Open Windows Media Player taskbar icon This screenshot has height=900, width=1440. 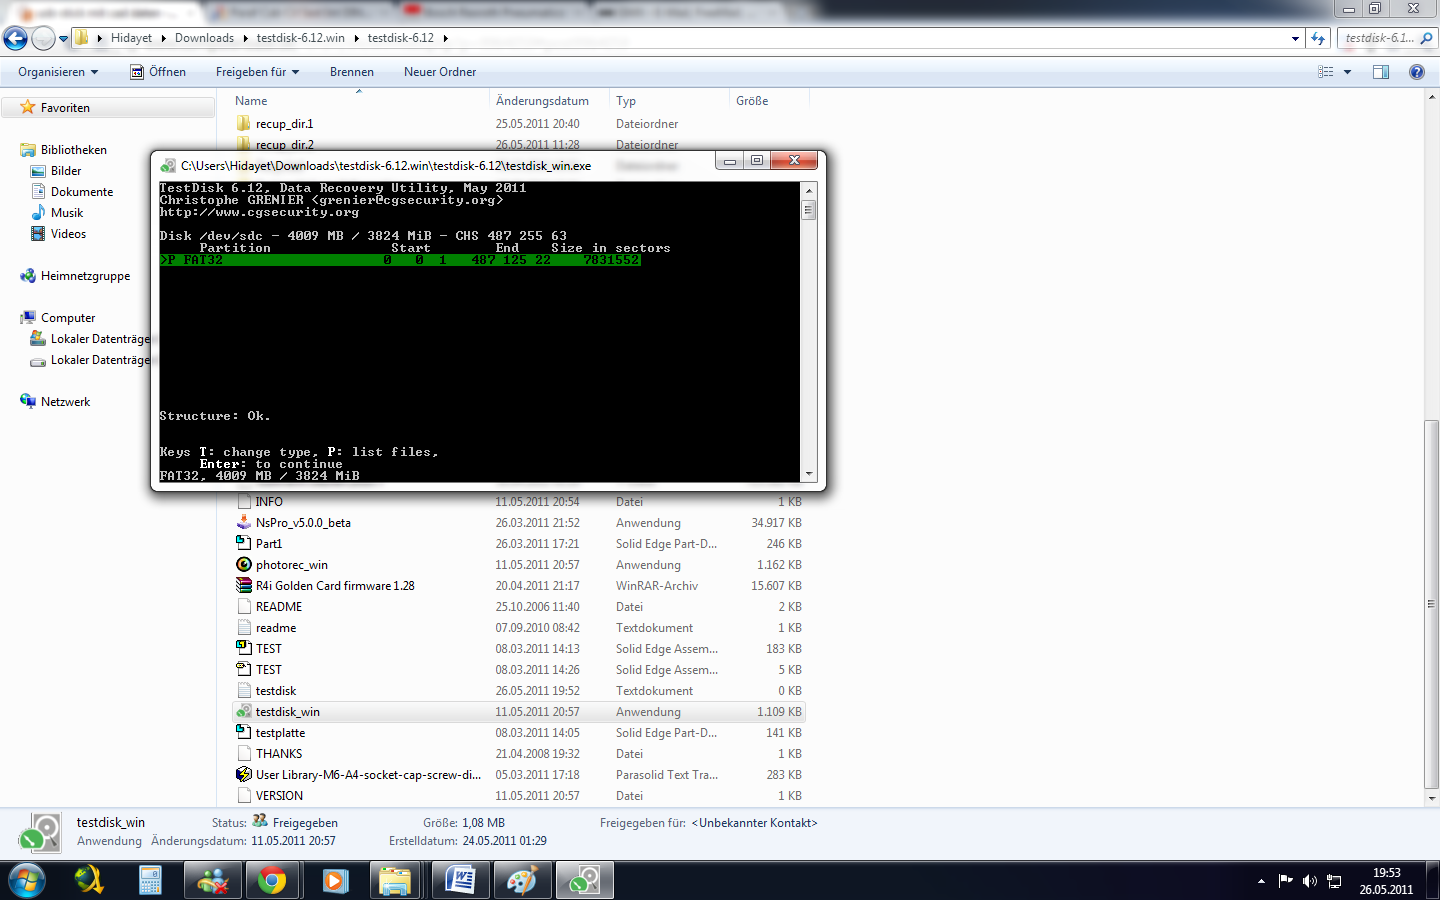tap(335, 881)
